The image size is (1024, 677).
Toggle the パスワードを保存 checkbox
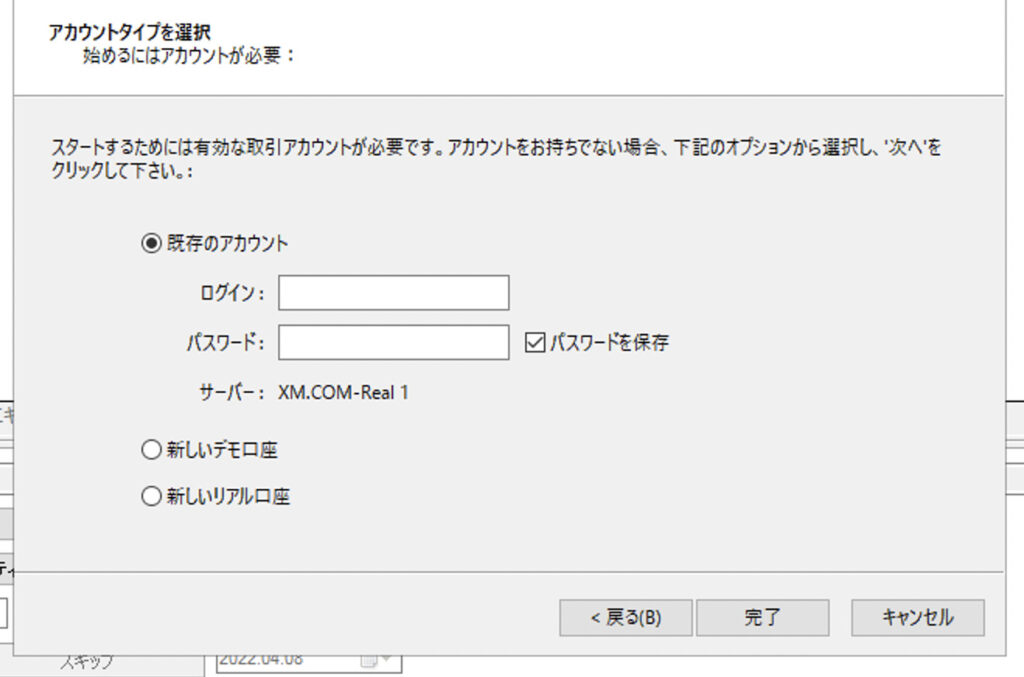534,343
